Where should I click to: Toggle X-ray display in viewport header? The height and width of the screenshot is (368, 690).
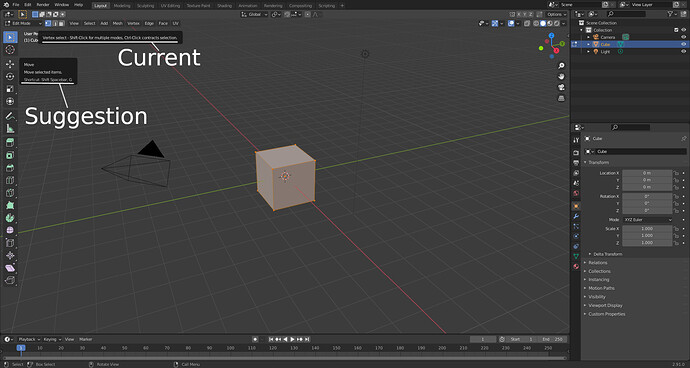point(527,23)
